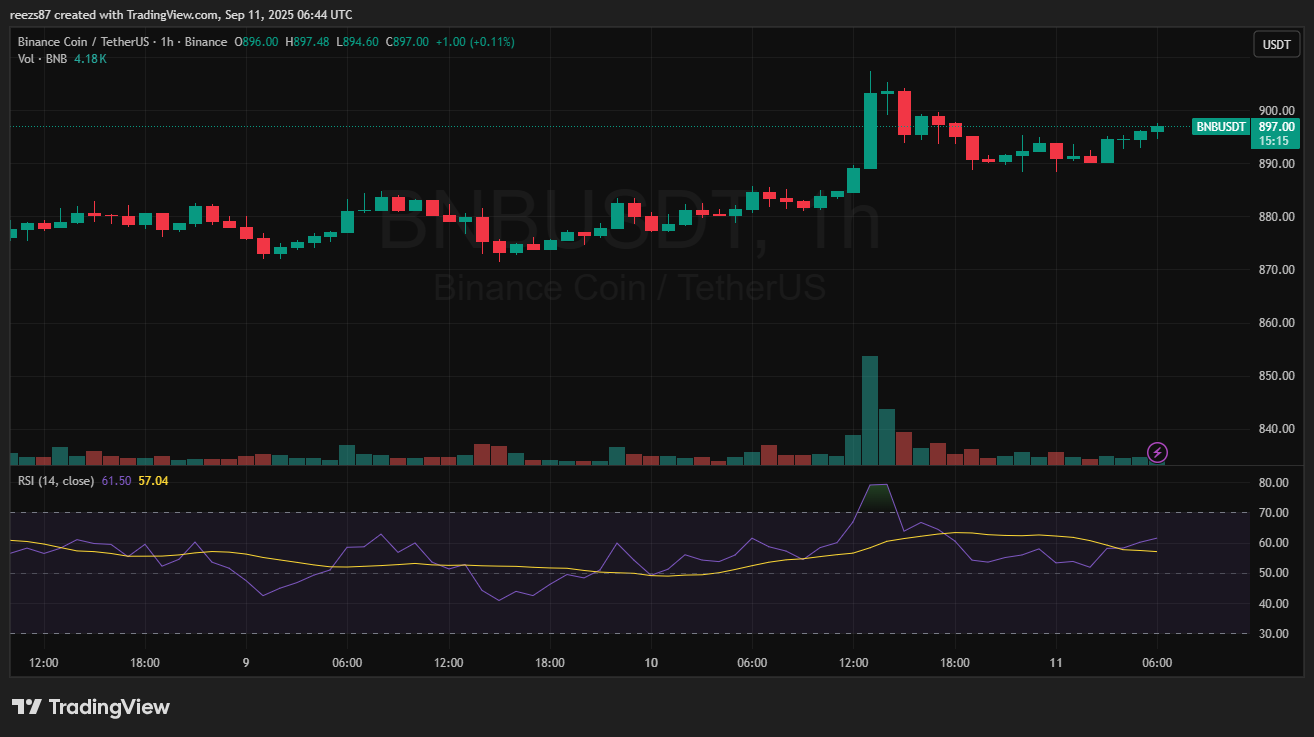Click the 850.00 price axis label

(1276, 376)
